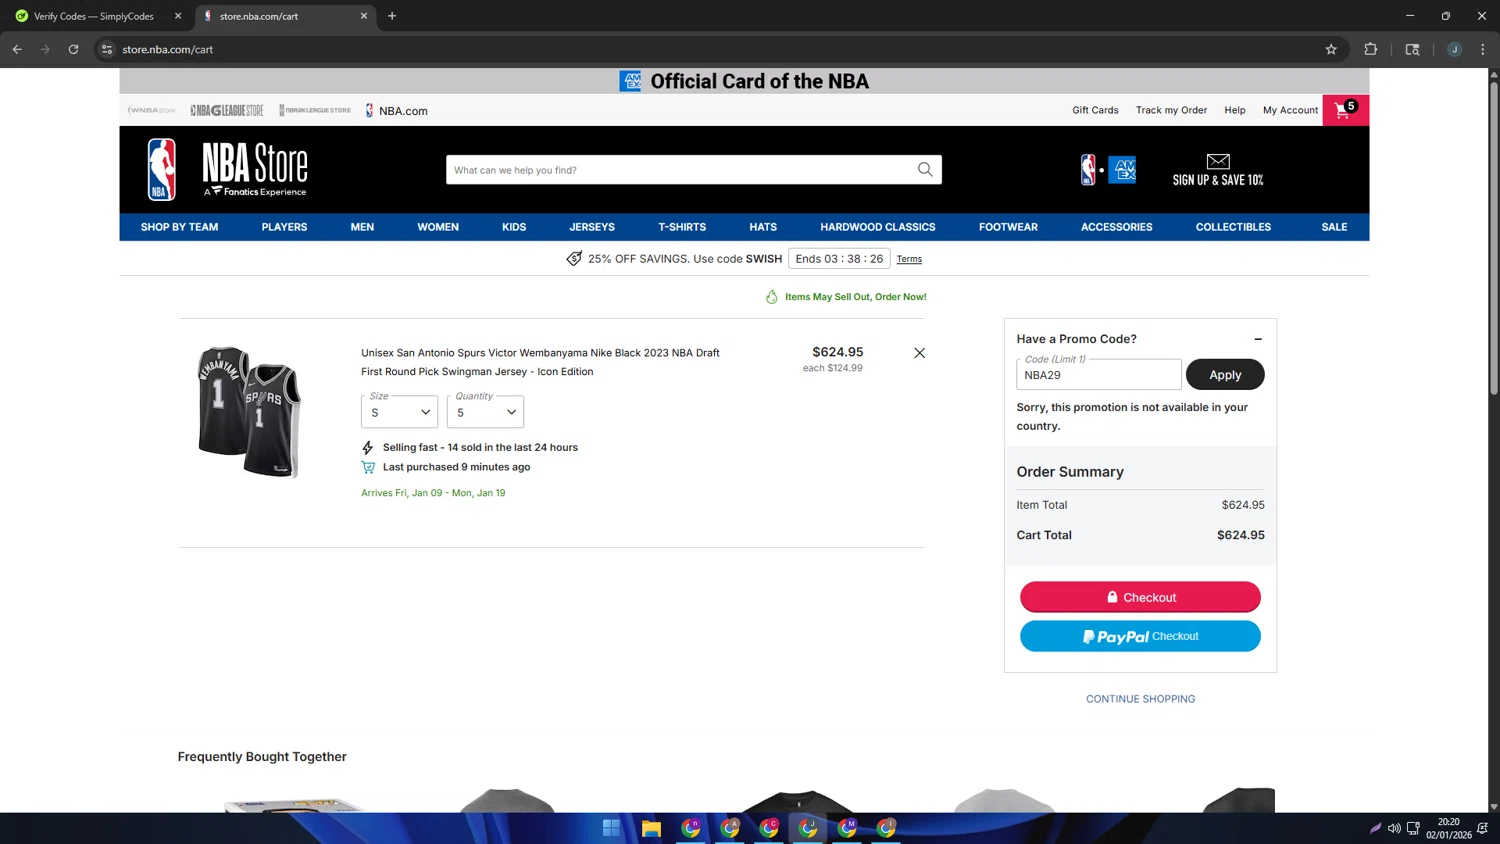
Task: Open the Quantity dropdown
Action: pos(485,412)
